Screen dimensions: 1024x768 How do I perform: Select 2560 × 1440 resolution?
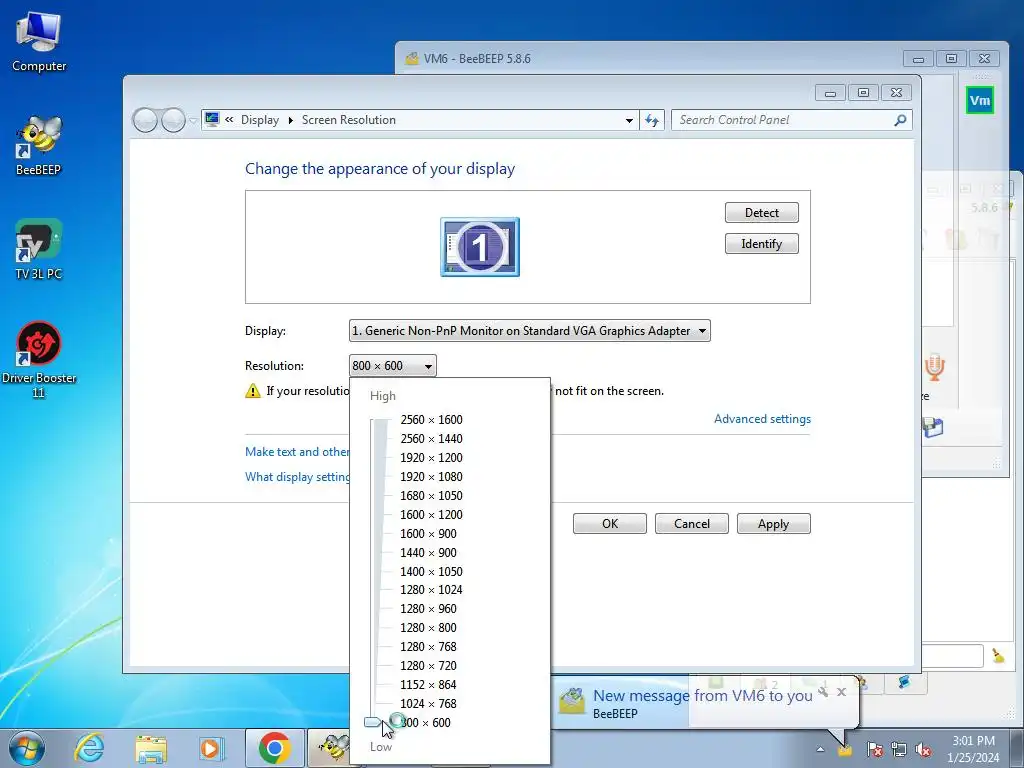[431, 439]
